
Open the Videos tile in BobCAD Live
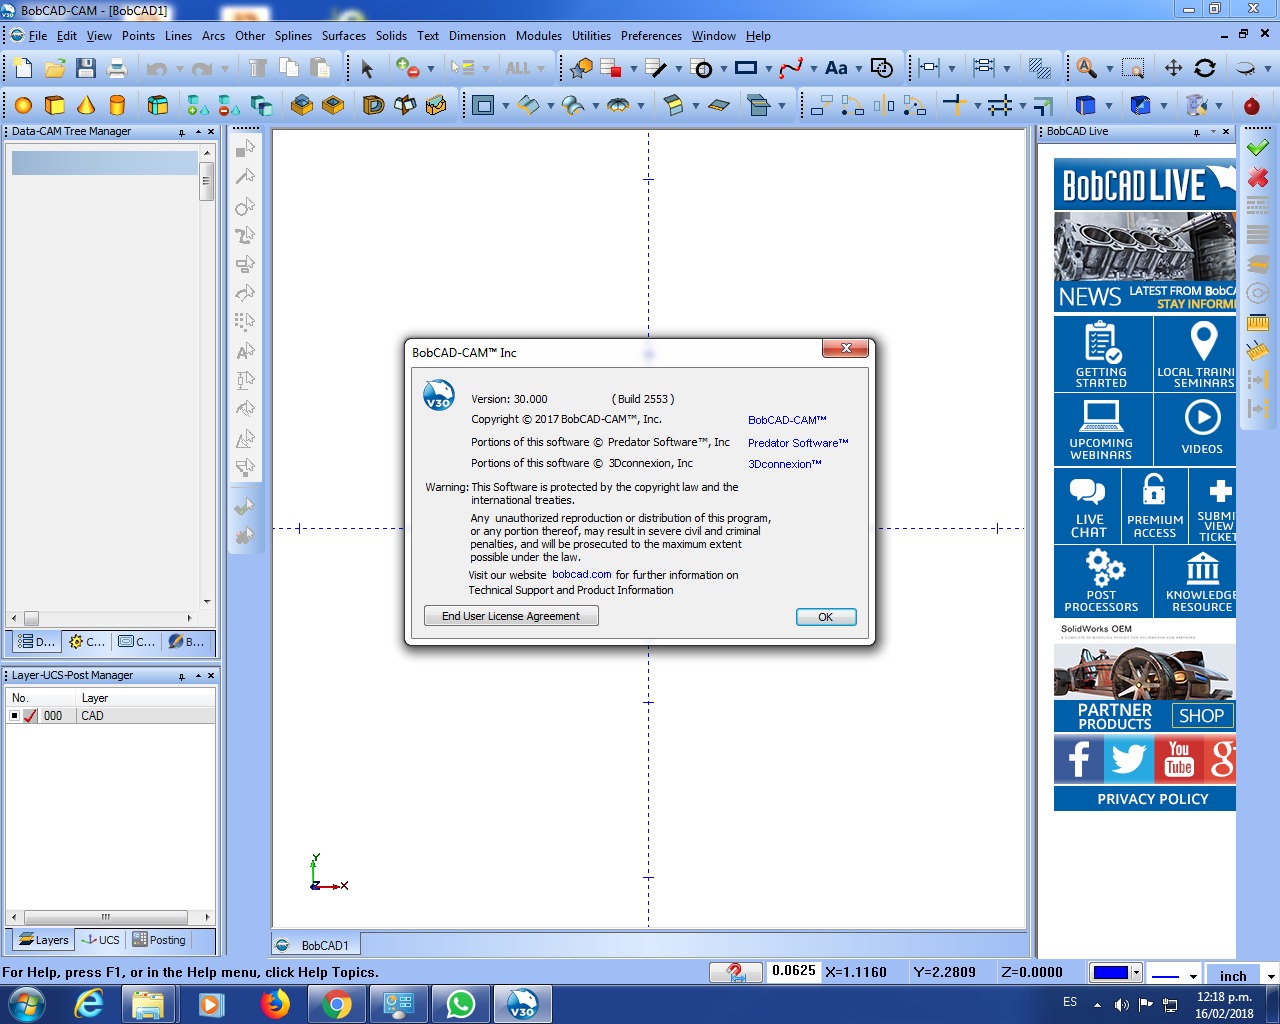tap(1196, 429)
